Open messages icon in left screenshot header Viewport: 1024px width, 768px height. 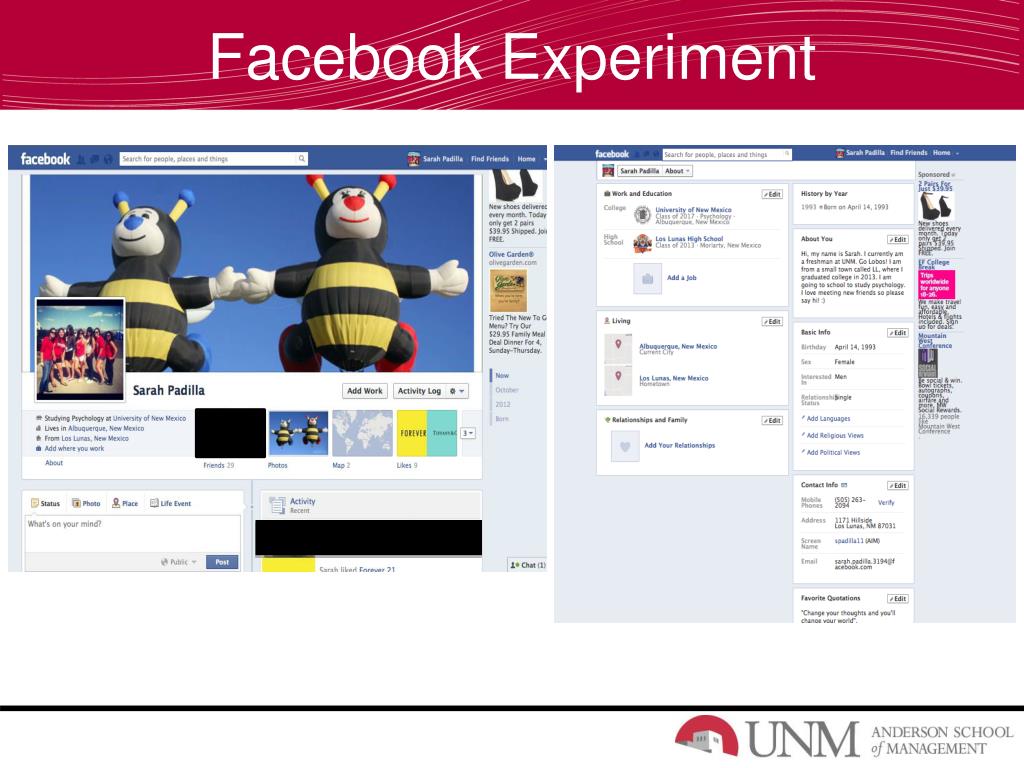click(x=94, y=159)
